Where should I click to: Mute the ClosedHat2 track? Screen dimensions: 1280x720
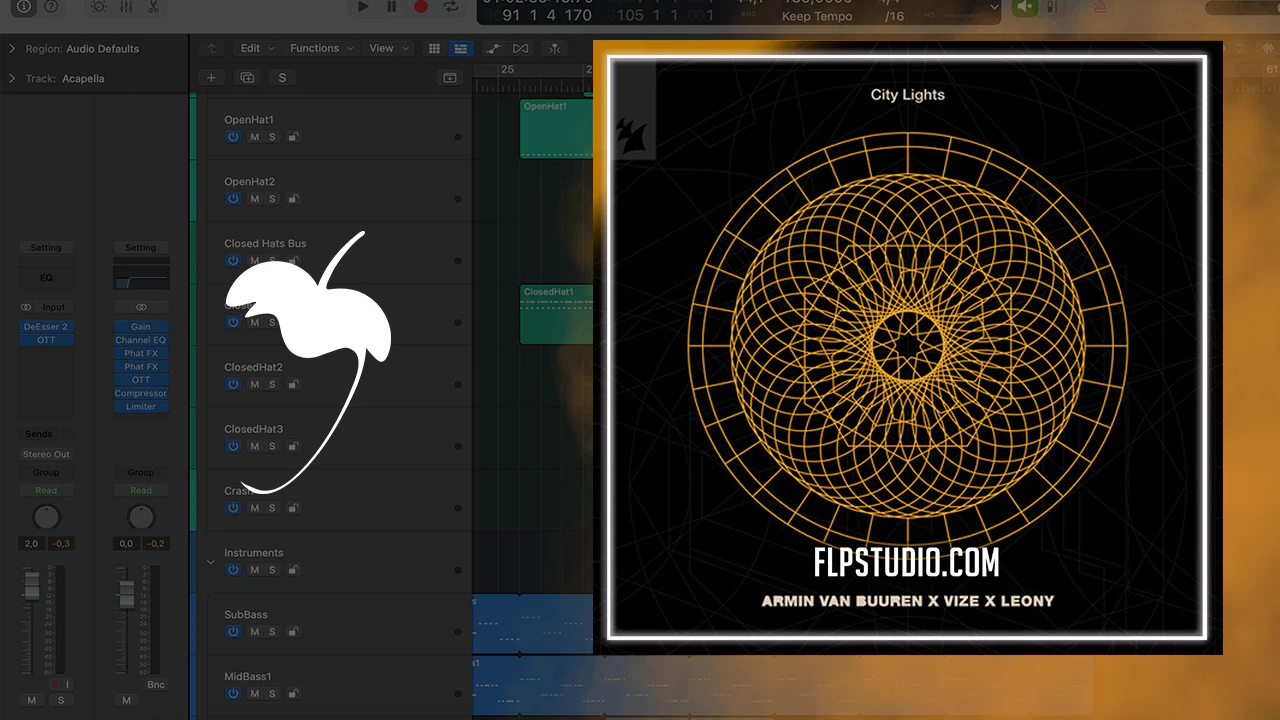254,384
